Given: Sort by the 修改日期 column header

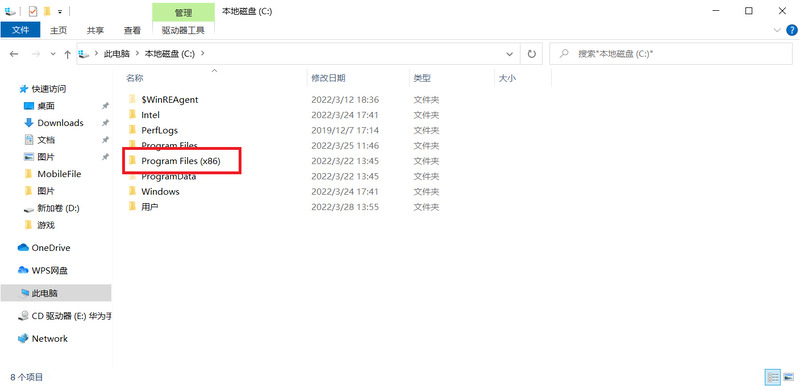Looking at the screenshot, I should click(x=329, y=78).
